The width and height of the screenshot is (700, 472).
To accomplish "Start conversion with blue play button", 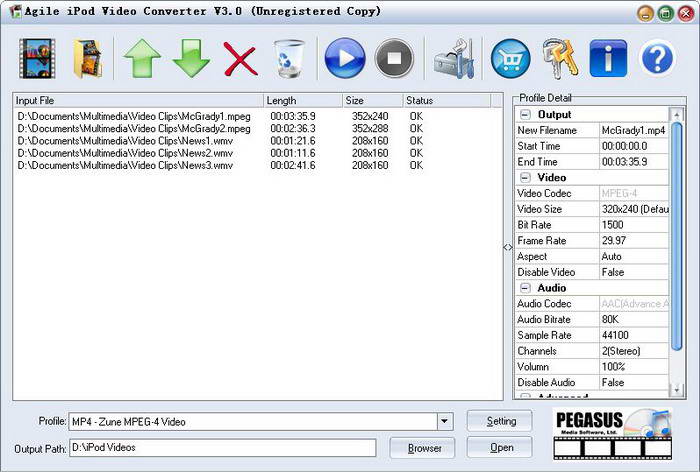I will pyautogui.click(x=345, y=58).
